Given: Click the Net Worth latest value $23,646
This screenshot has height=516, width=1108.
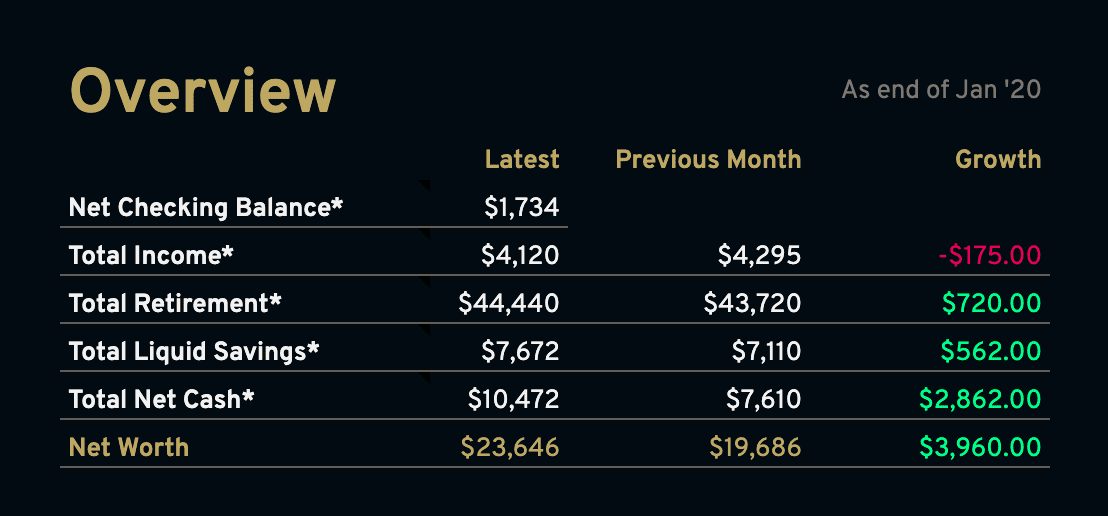Looking at the screenshot, I should [510, 447].
